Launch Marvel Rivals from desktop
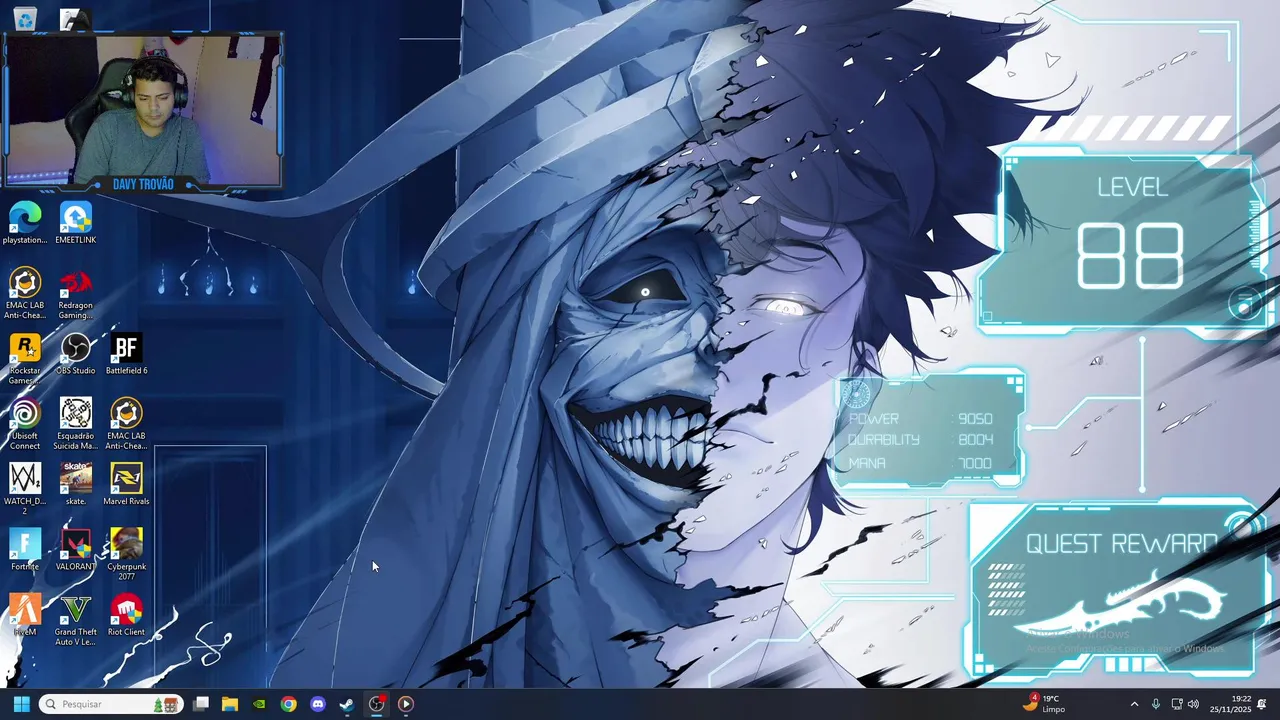The height and width of the screenshot is (720, 1280). pyautogui.click(x=126, y=484)
